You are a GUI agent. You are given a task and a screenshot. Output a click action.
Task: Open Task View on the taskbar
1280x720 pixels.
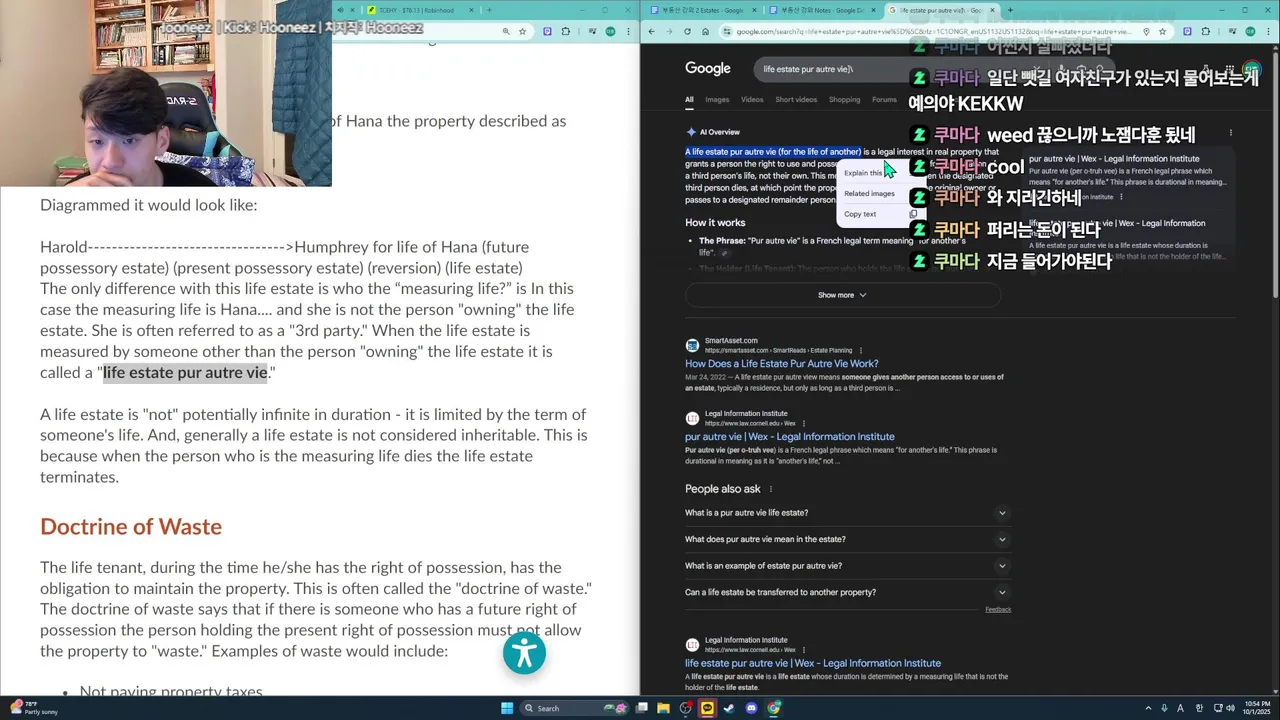tap(641, 708)
